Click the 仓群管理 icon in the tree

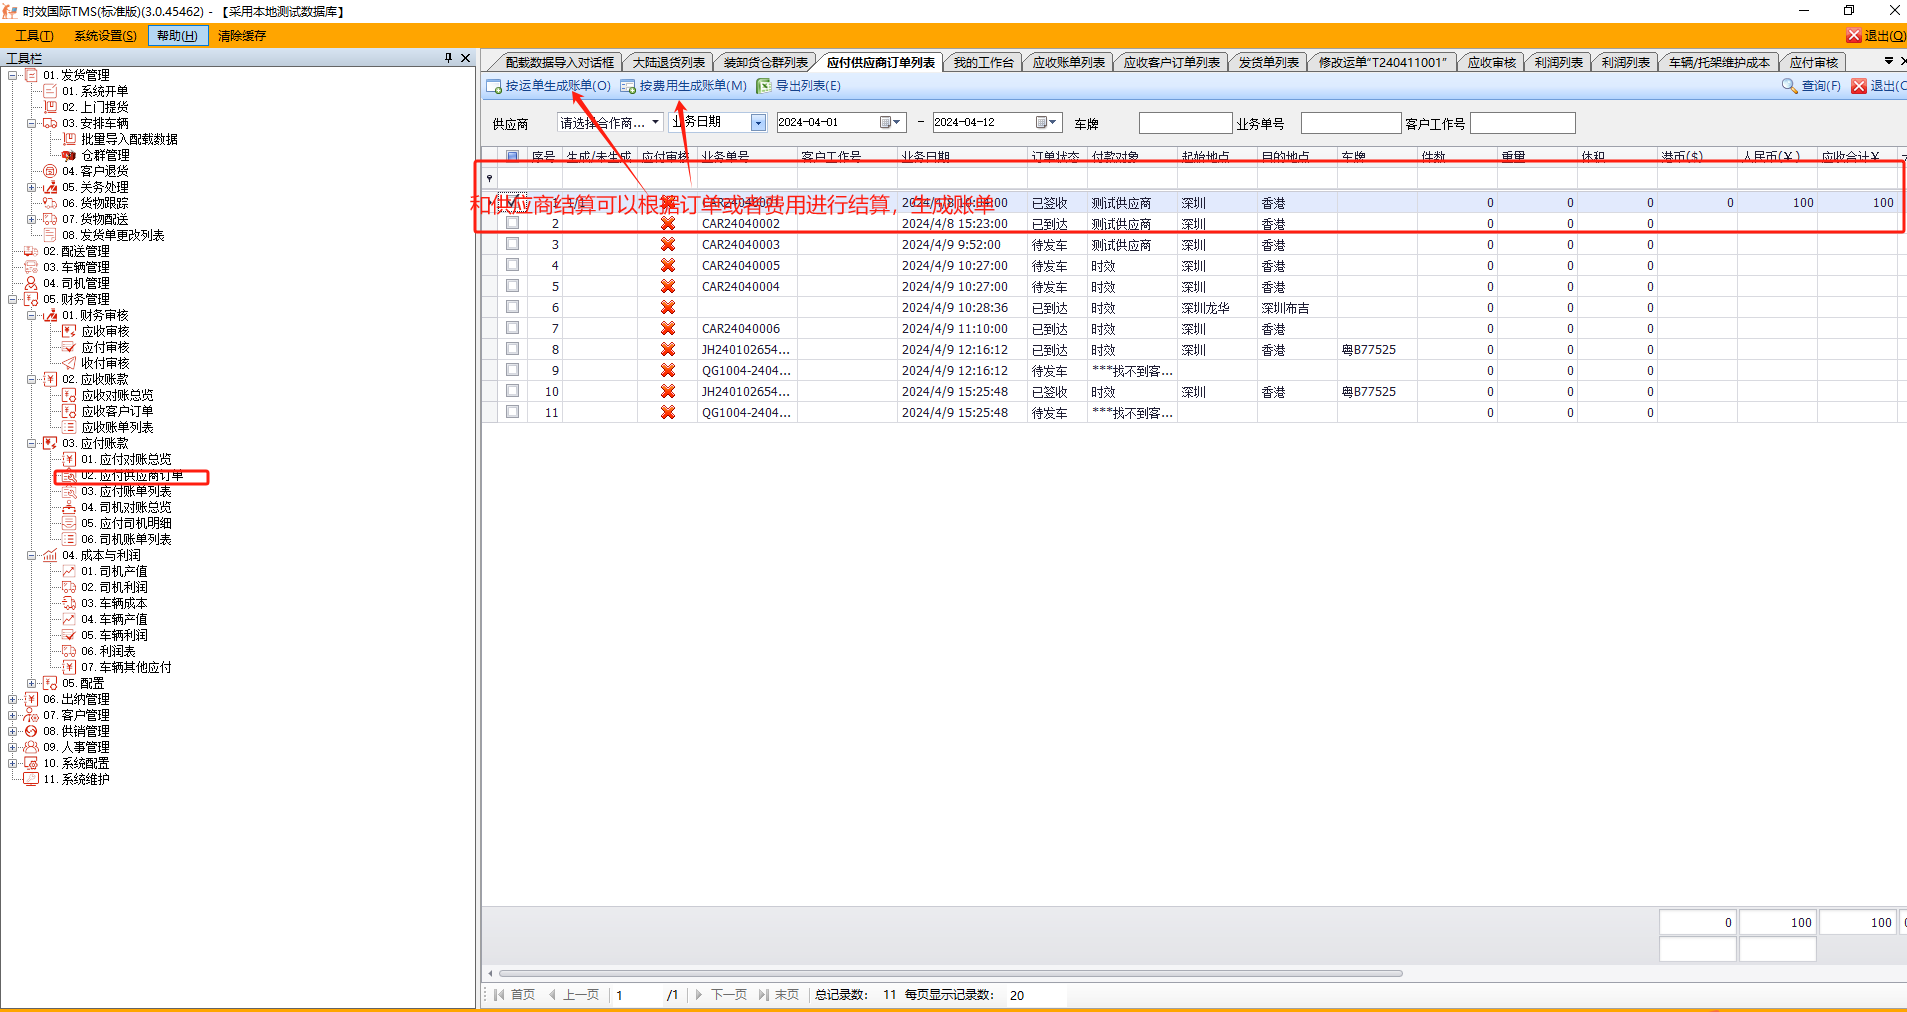click(69, 155)
